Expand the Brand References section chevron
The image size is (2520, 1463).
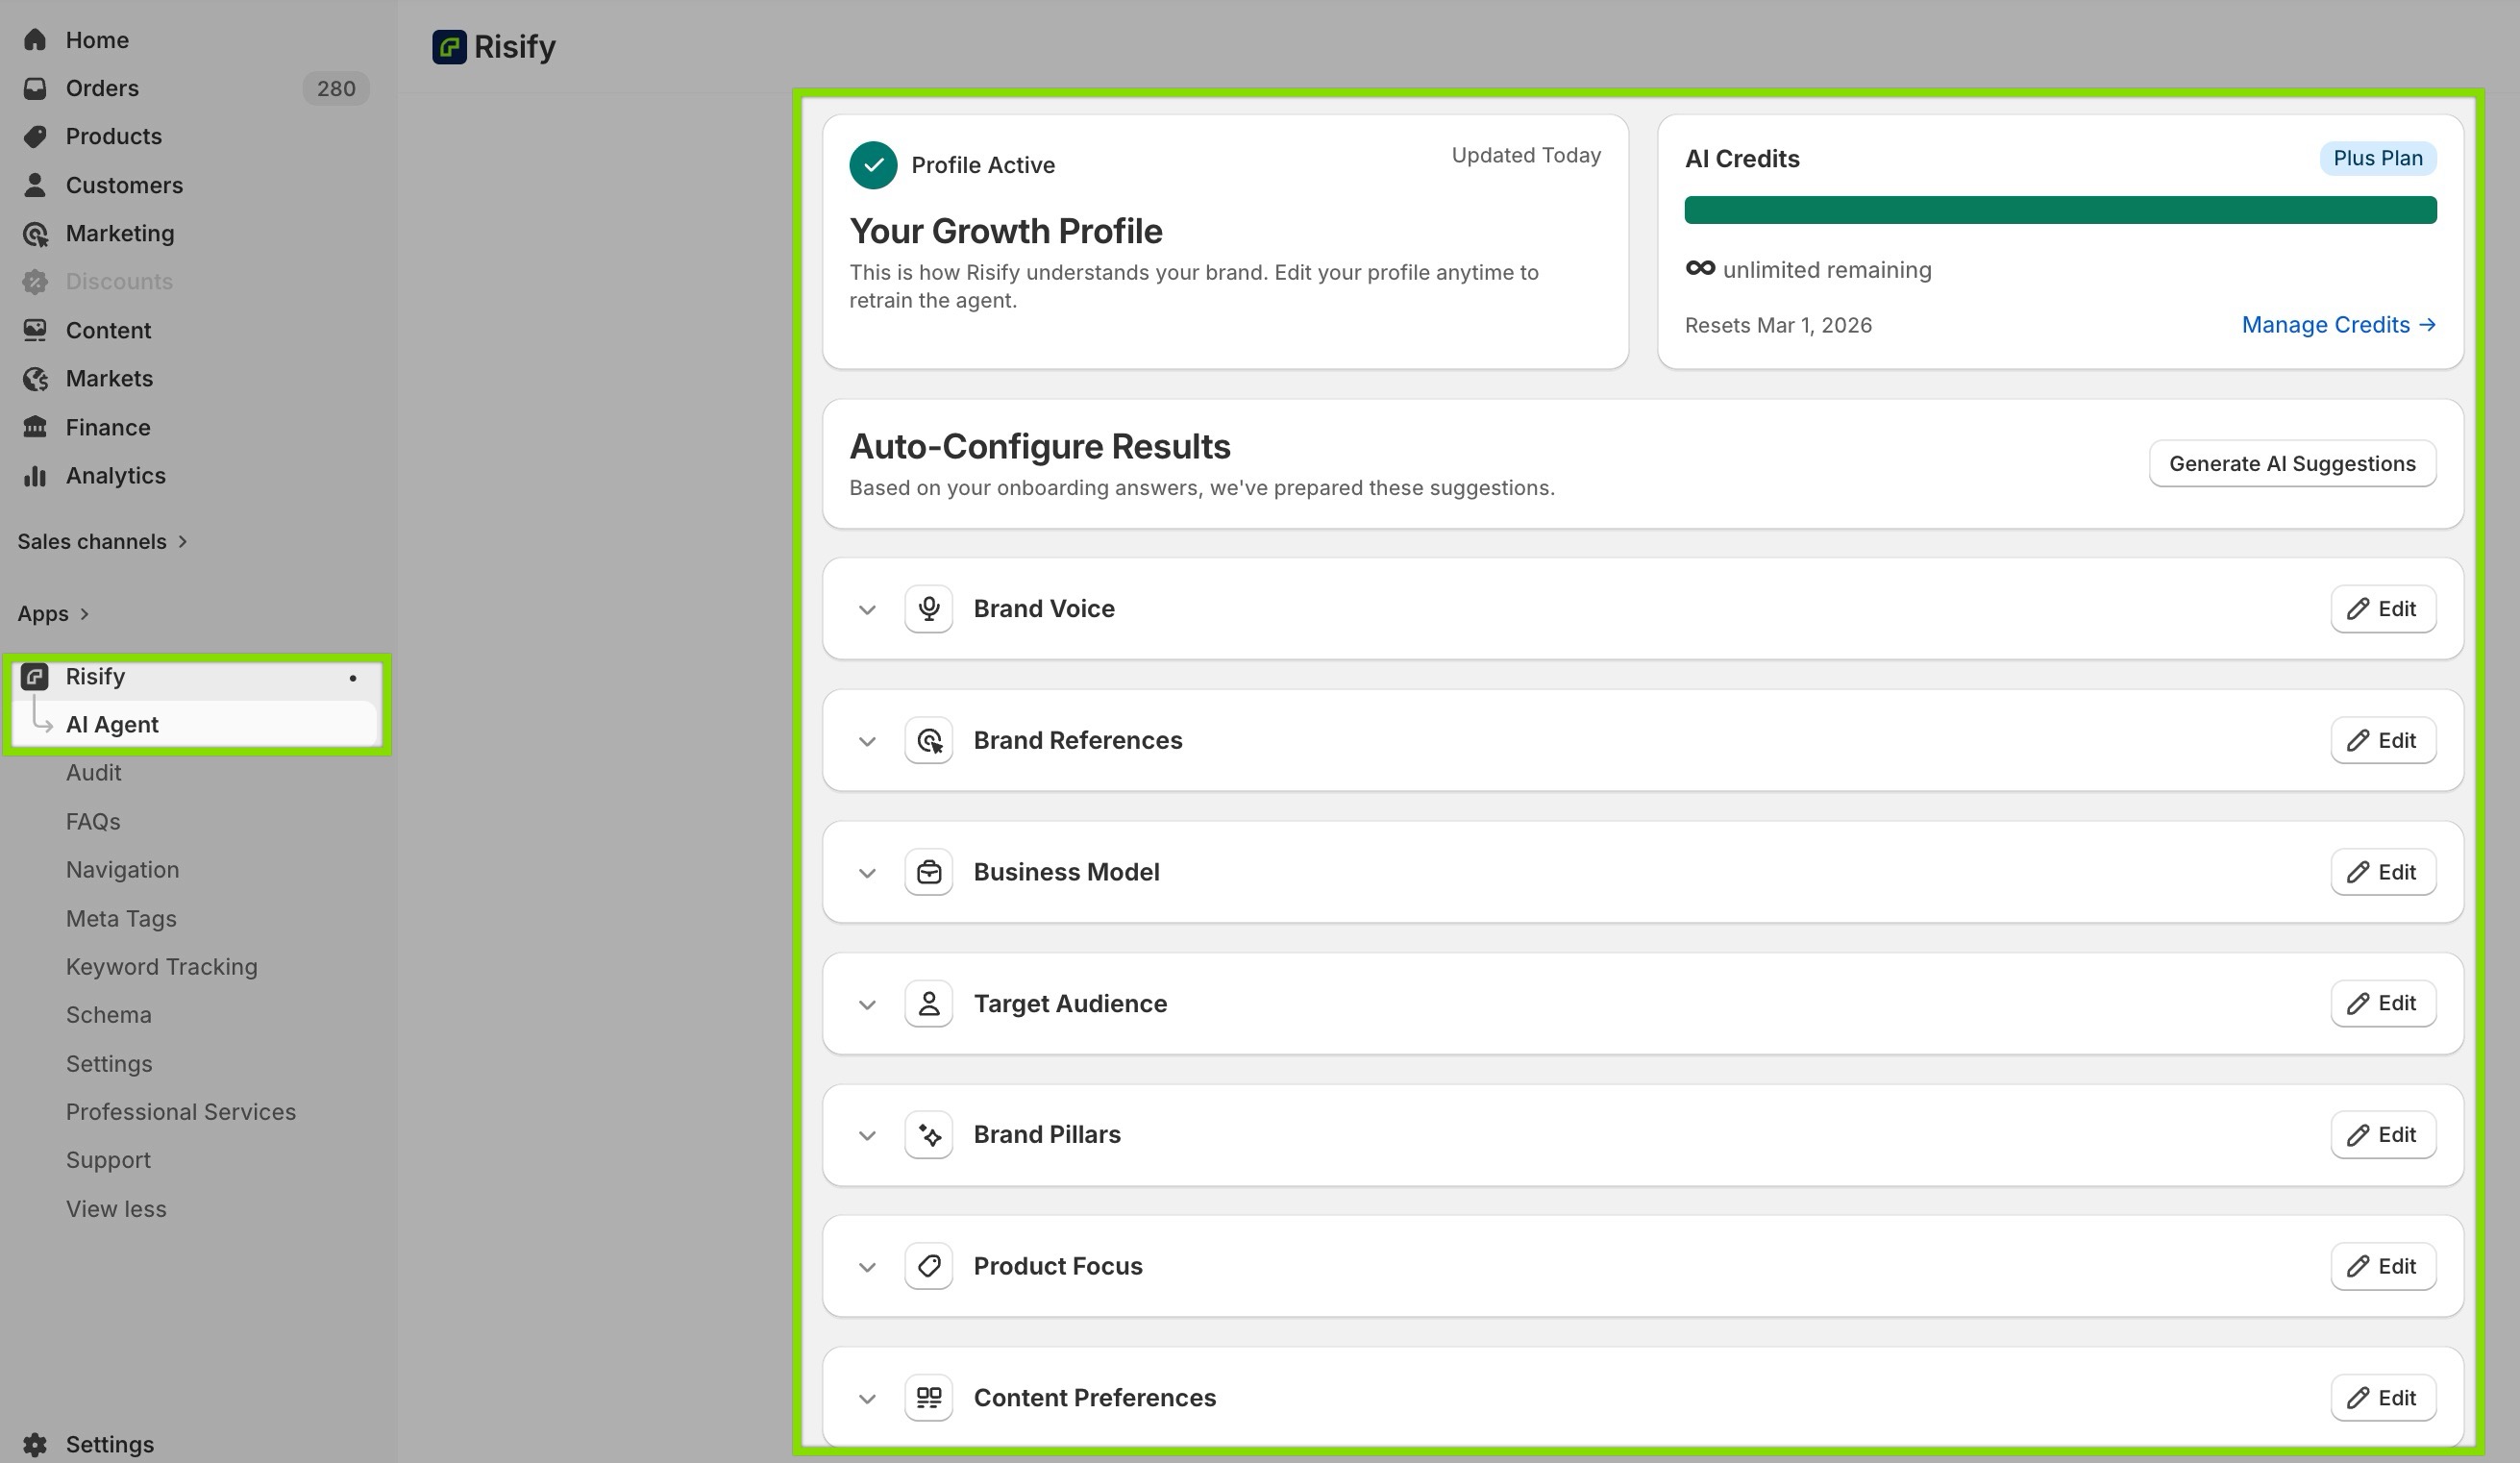coord(867,742)
